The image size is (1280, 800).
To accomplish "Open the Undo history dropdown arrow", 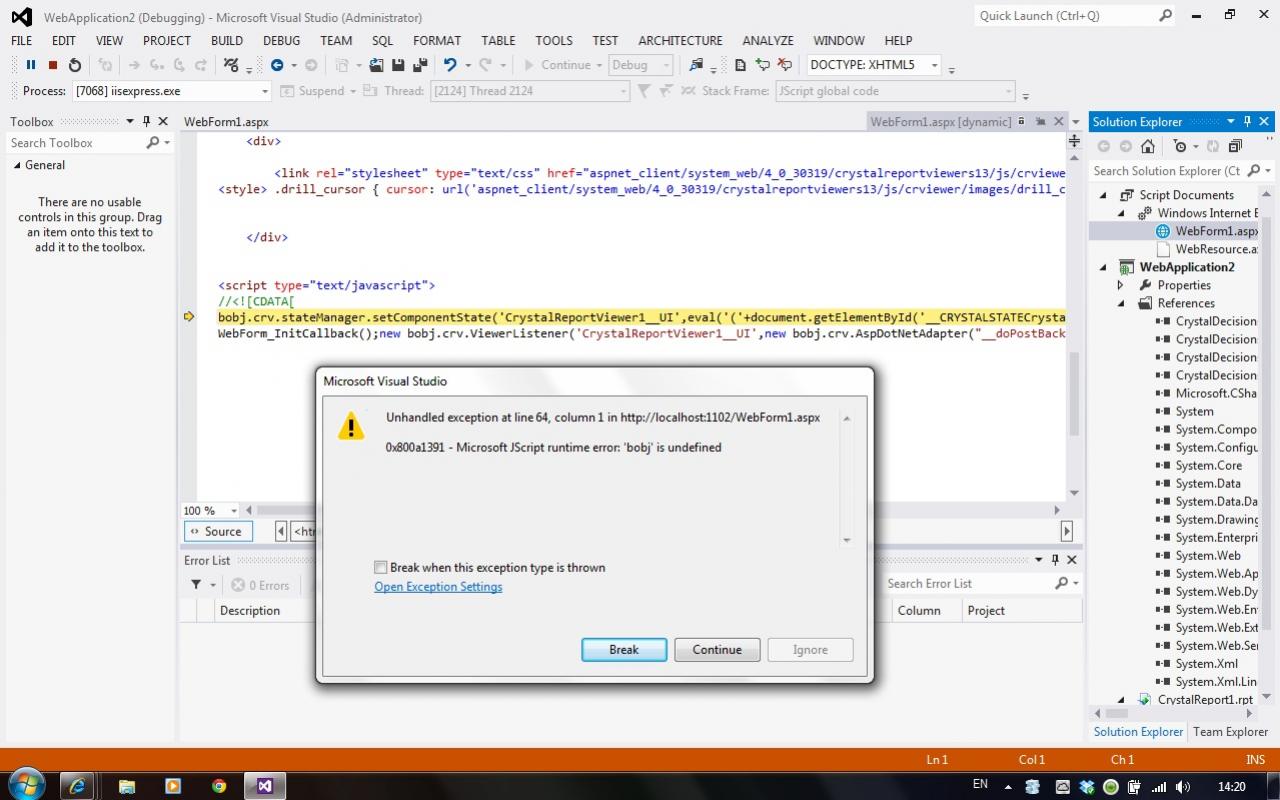I will (x=467, y=65).
